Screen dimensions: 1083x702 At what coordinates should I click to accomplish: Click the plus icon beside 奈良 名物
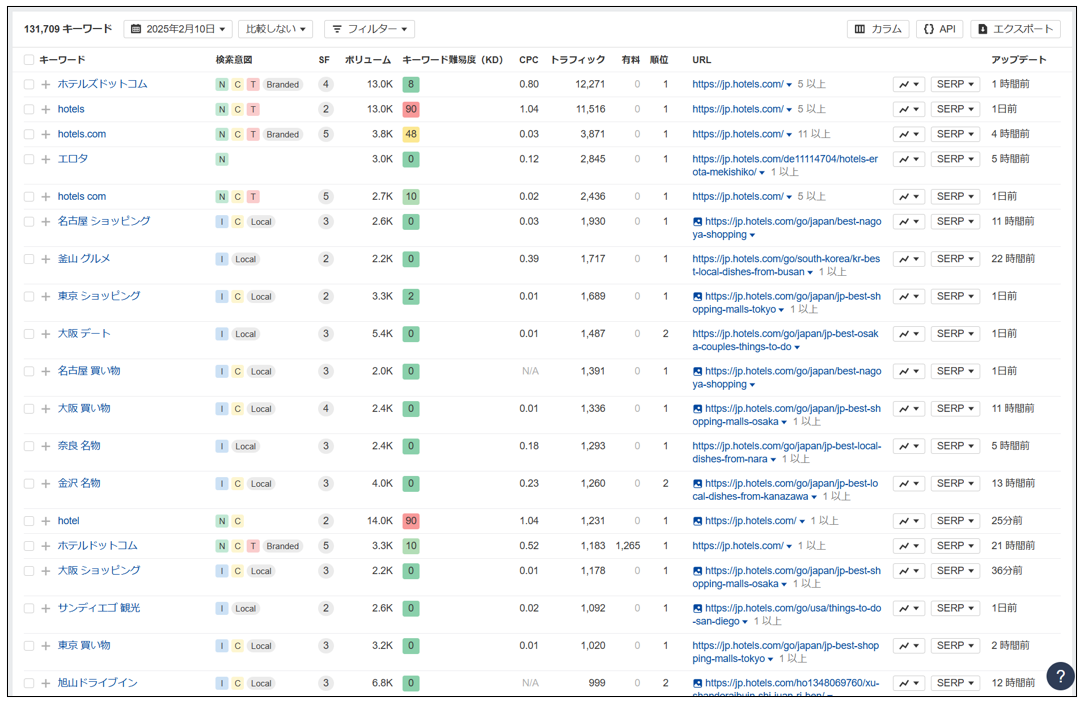46,446
